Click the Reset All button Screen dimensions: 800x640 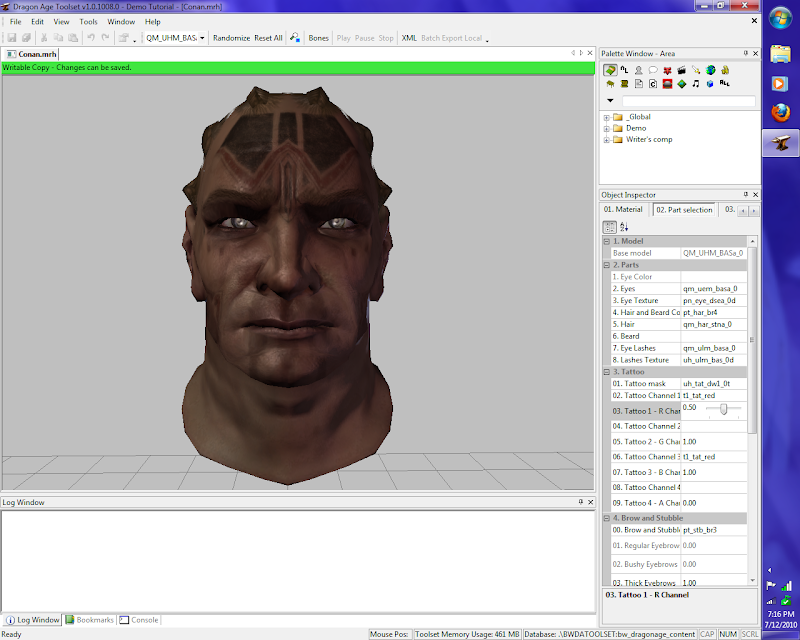(268, 38)
